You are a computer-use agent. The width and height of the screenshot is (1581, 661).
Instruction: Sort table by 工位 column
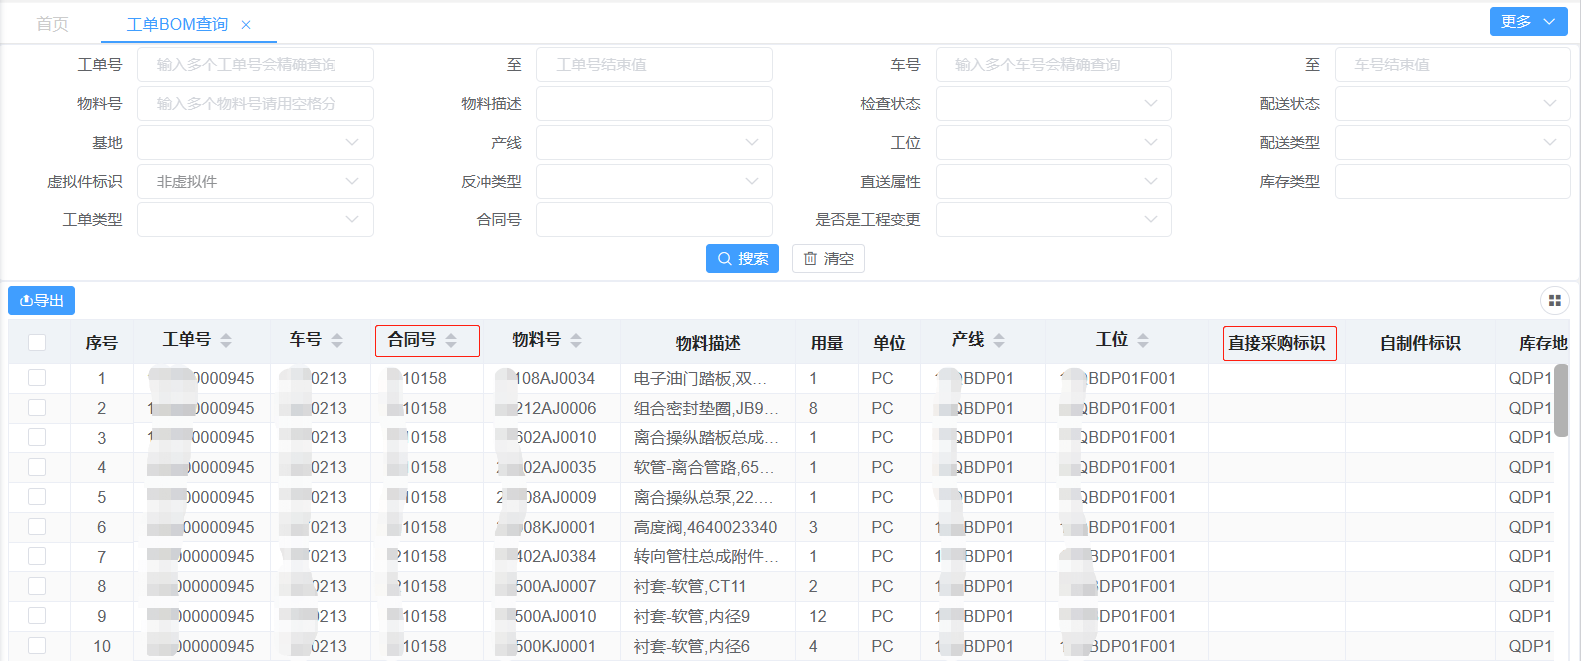click(x=1143, y=341)
